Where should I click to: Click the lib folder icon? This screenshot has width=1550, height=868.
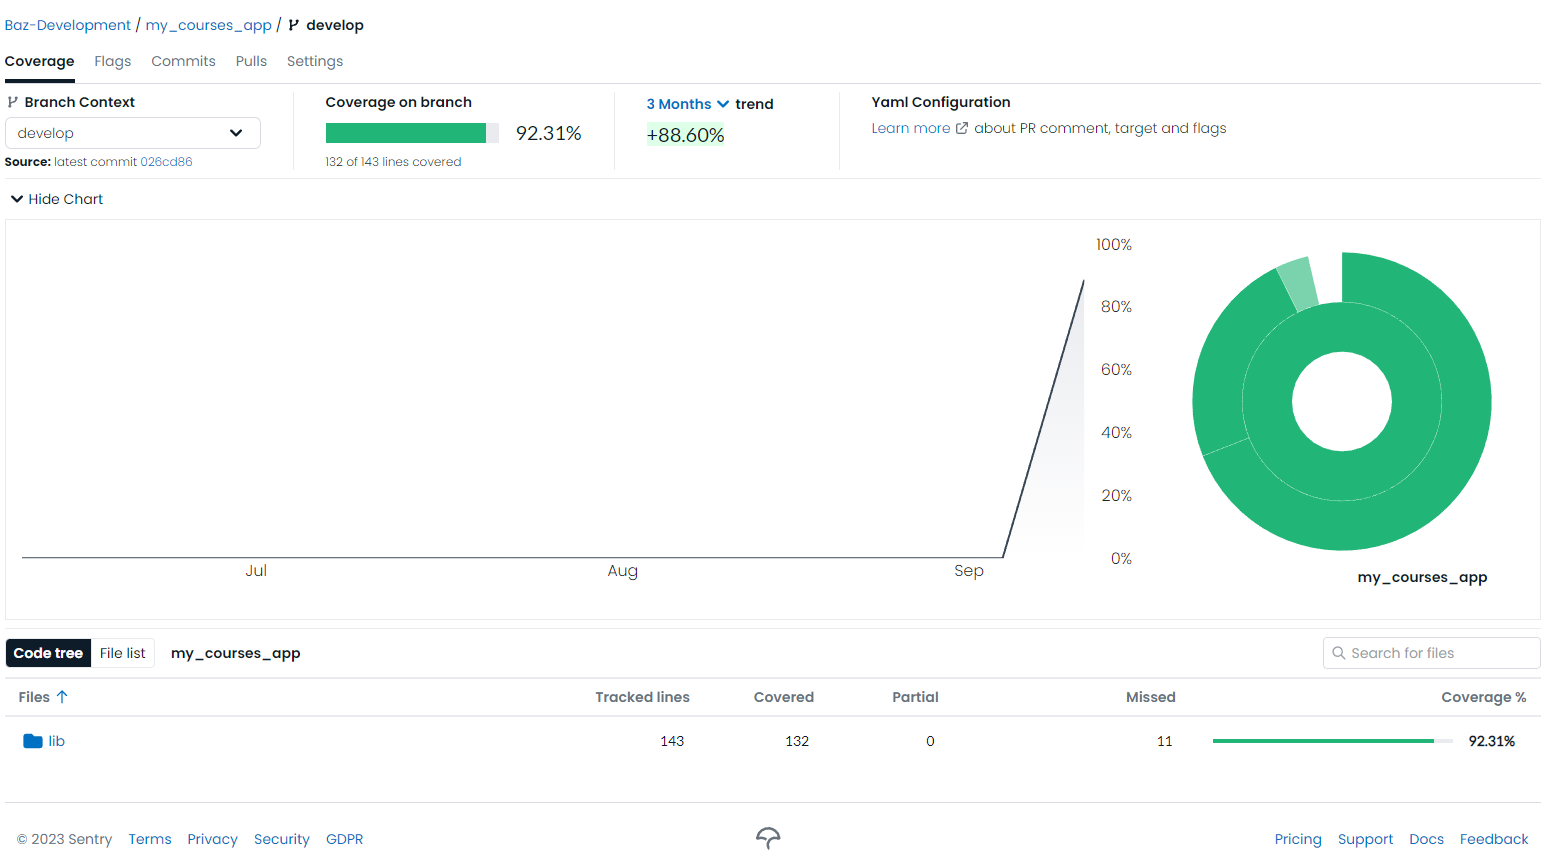click(32, 741)
